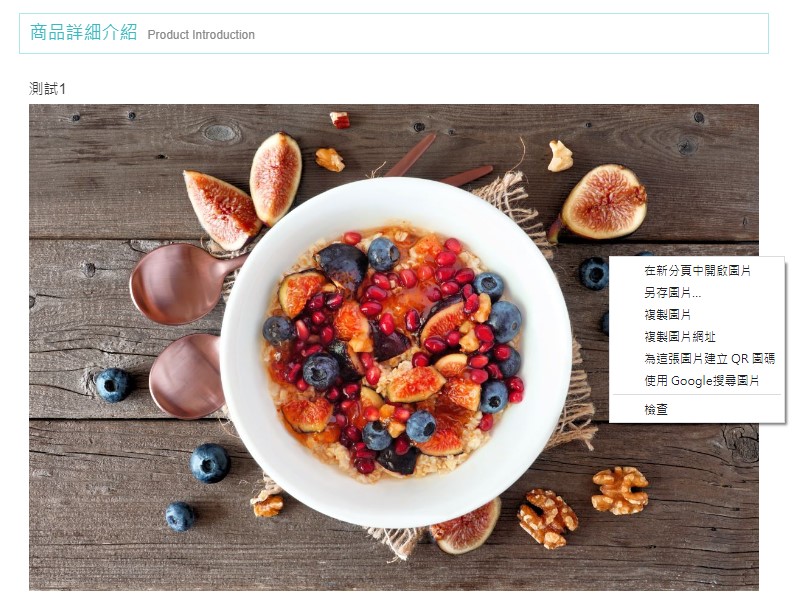Click the lower copper spoon in the photo
The width and height of the screenshot is (799, 610).
pos(188,376)
